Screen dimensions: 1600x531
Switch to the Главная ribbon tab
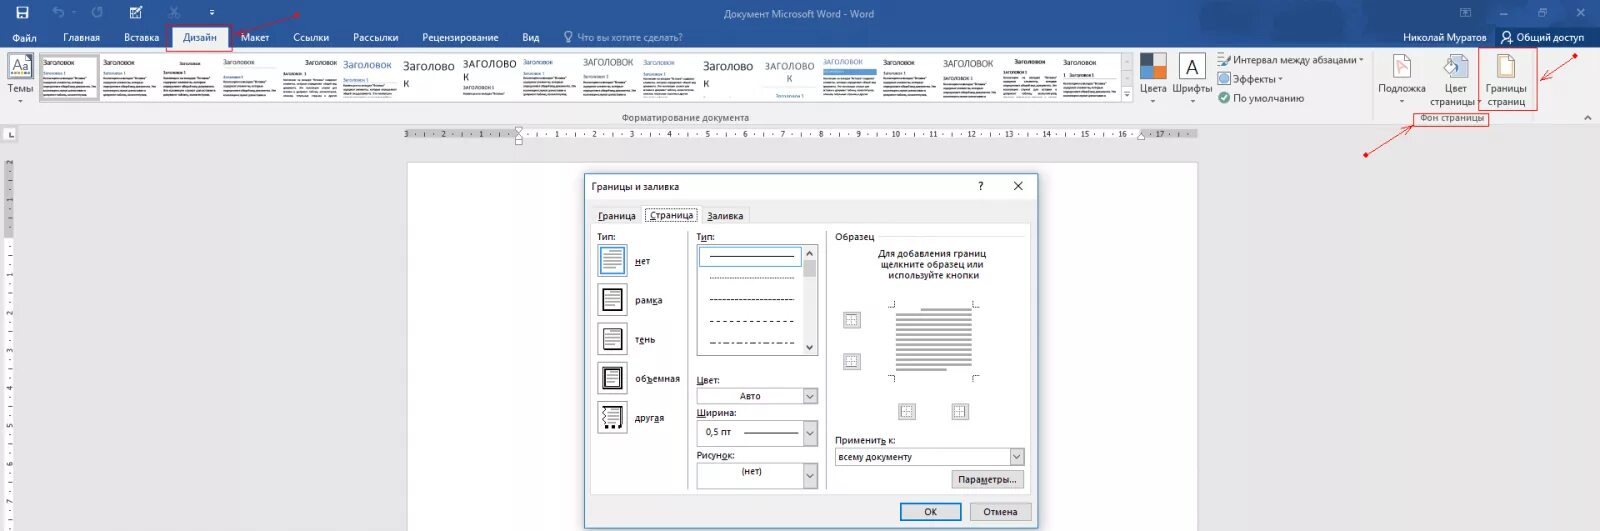81,38
